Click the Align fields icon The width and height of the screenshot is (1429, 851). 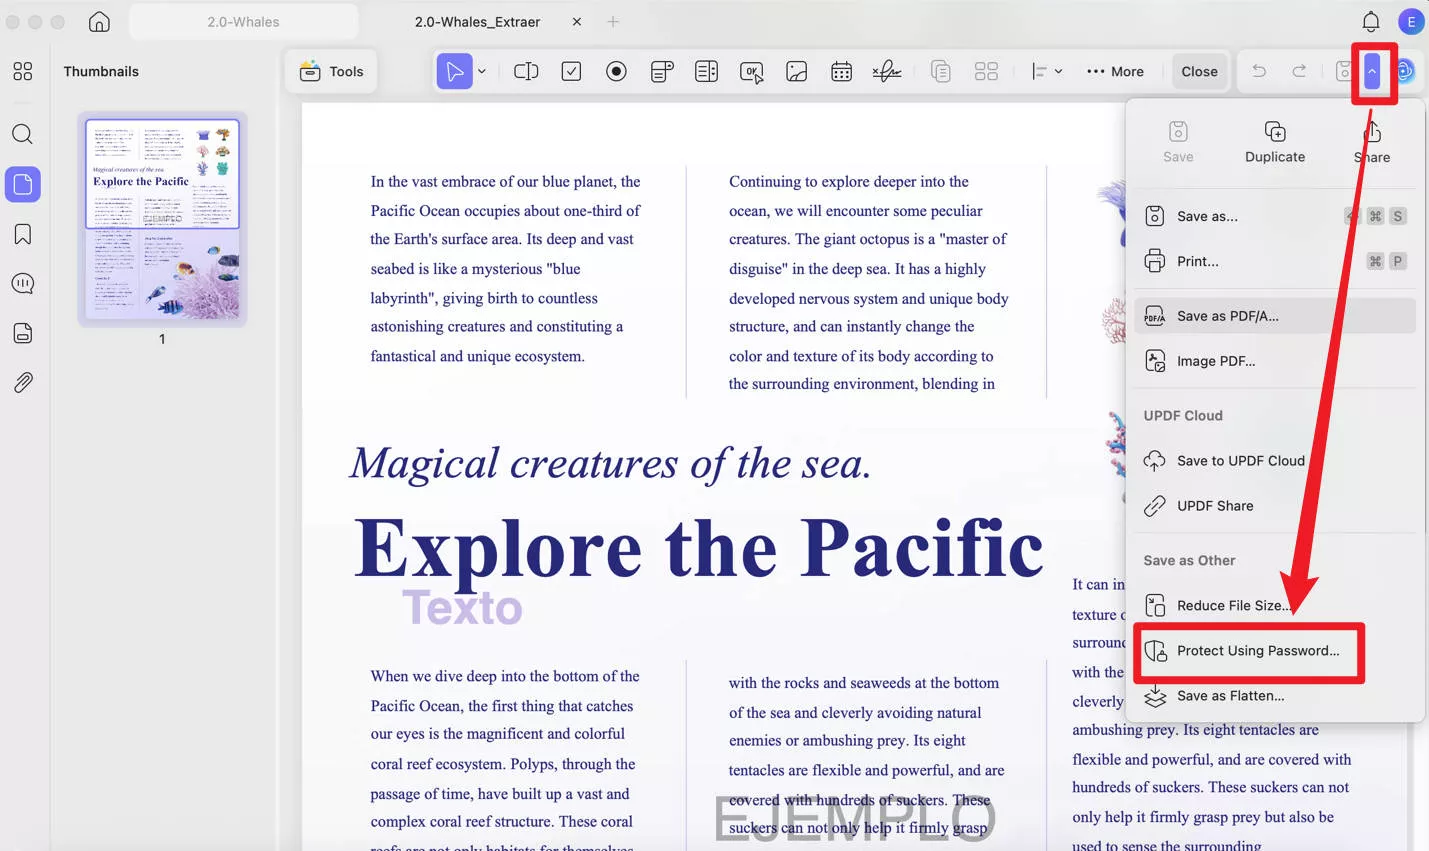tap(1039, 71)
